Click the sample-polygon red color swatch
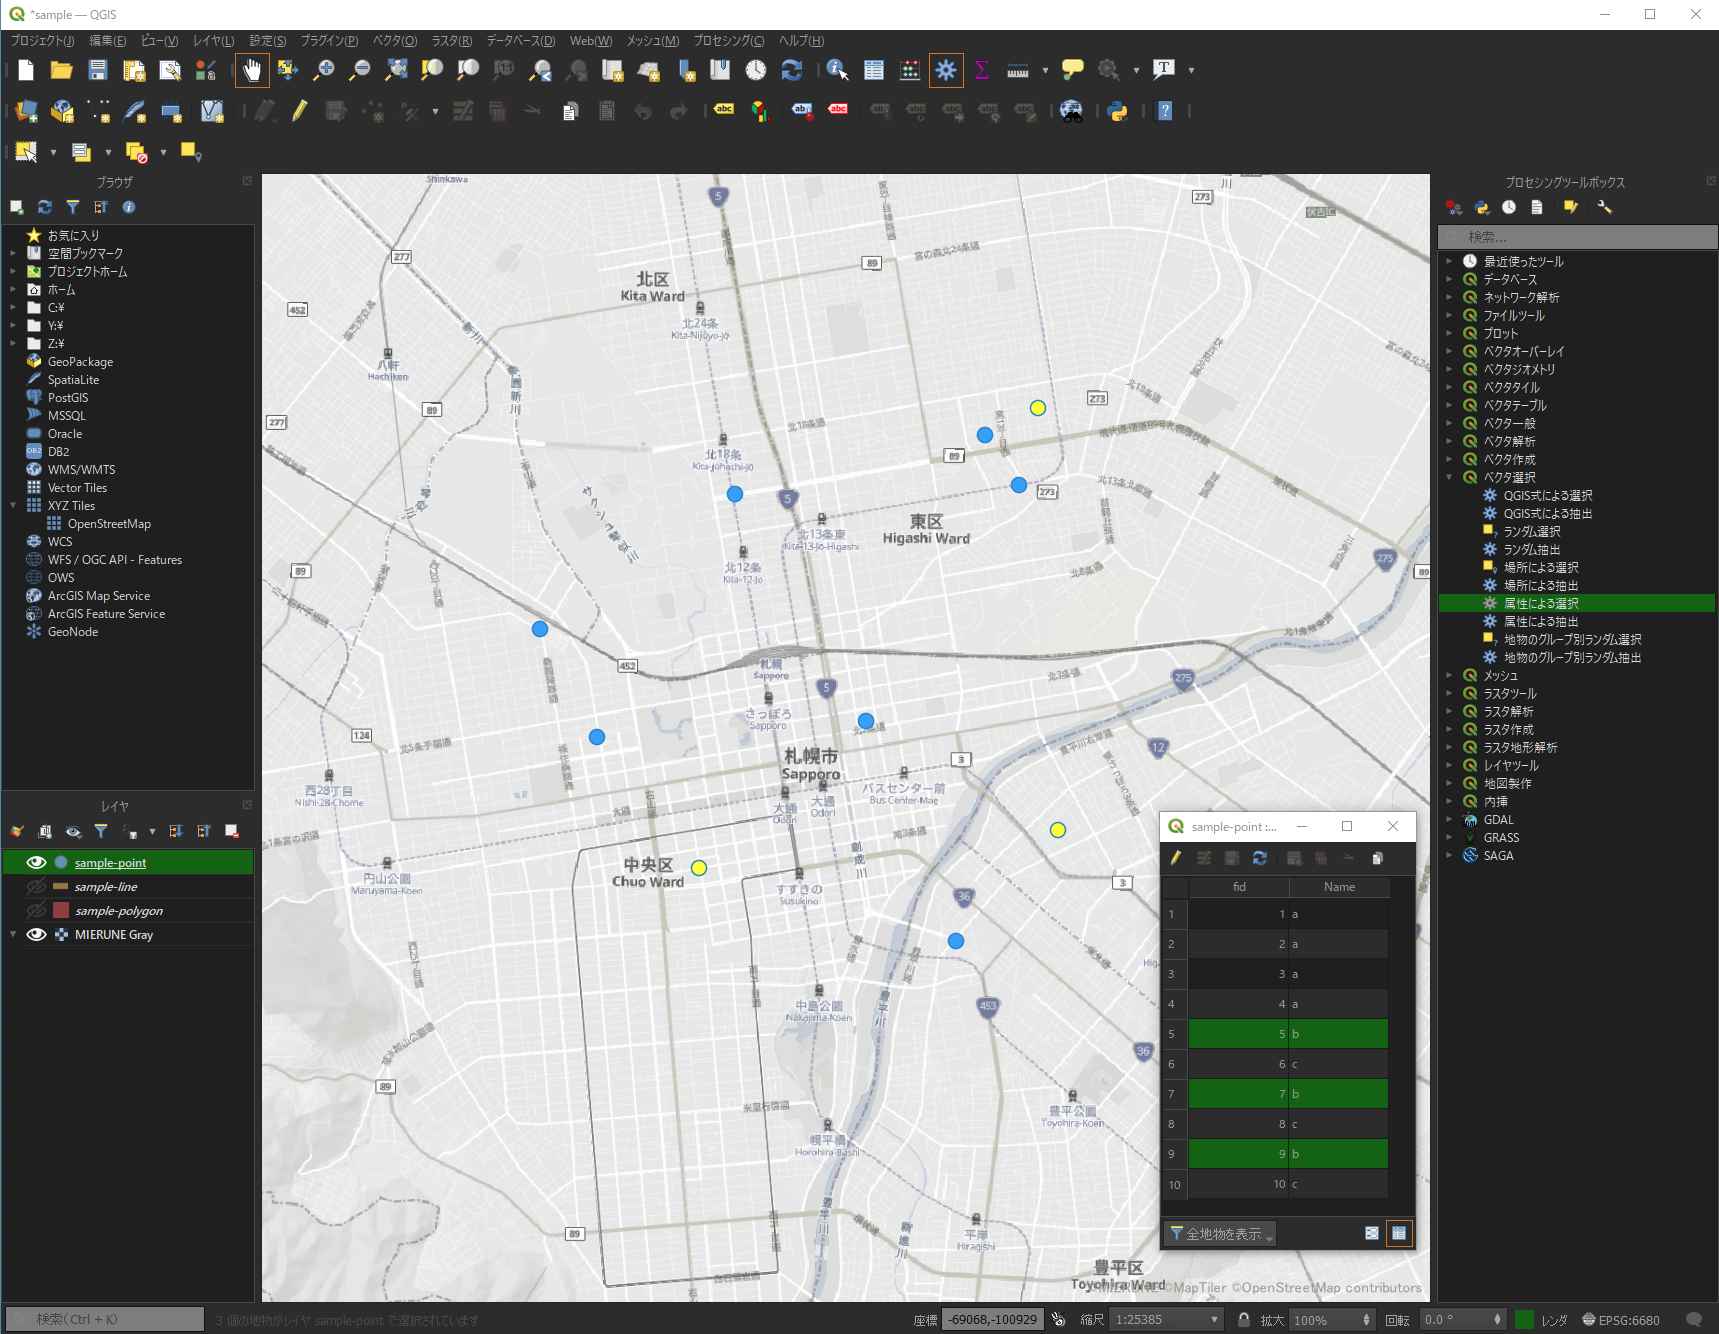Screen dimensions: 1719x1334 point(61,910)
